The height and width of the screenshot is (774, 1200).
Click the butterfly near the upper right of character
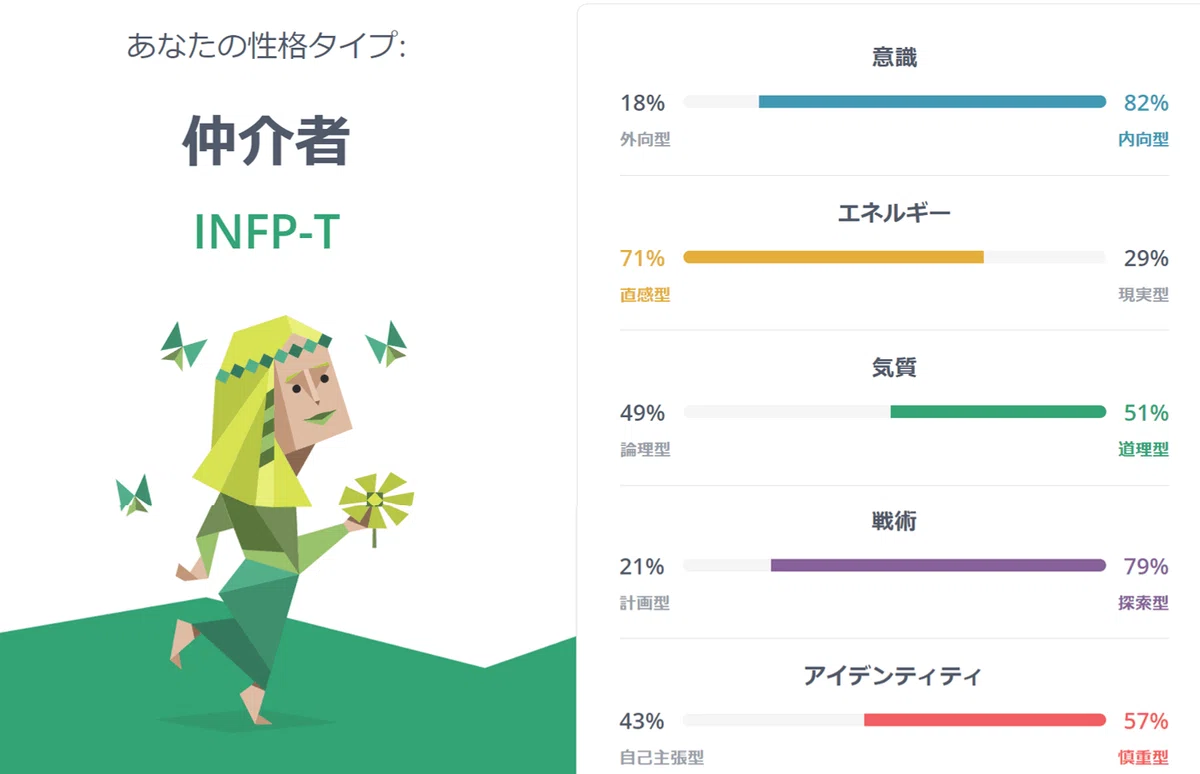pyautogui.click(x=387, y=343)
